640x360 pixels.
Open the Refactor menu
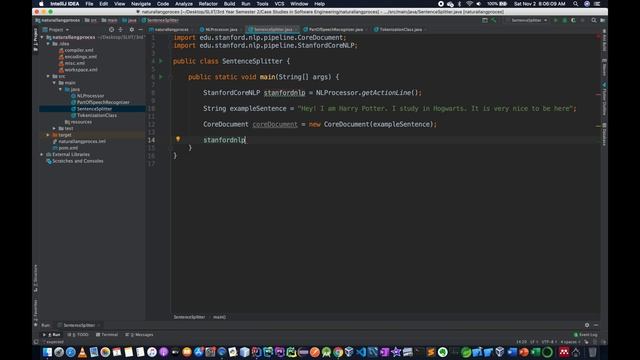tap(208, 4)
